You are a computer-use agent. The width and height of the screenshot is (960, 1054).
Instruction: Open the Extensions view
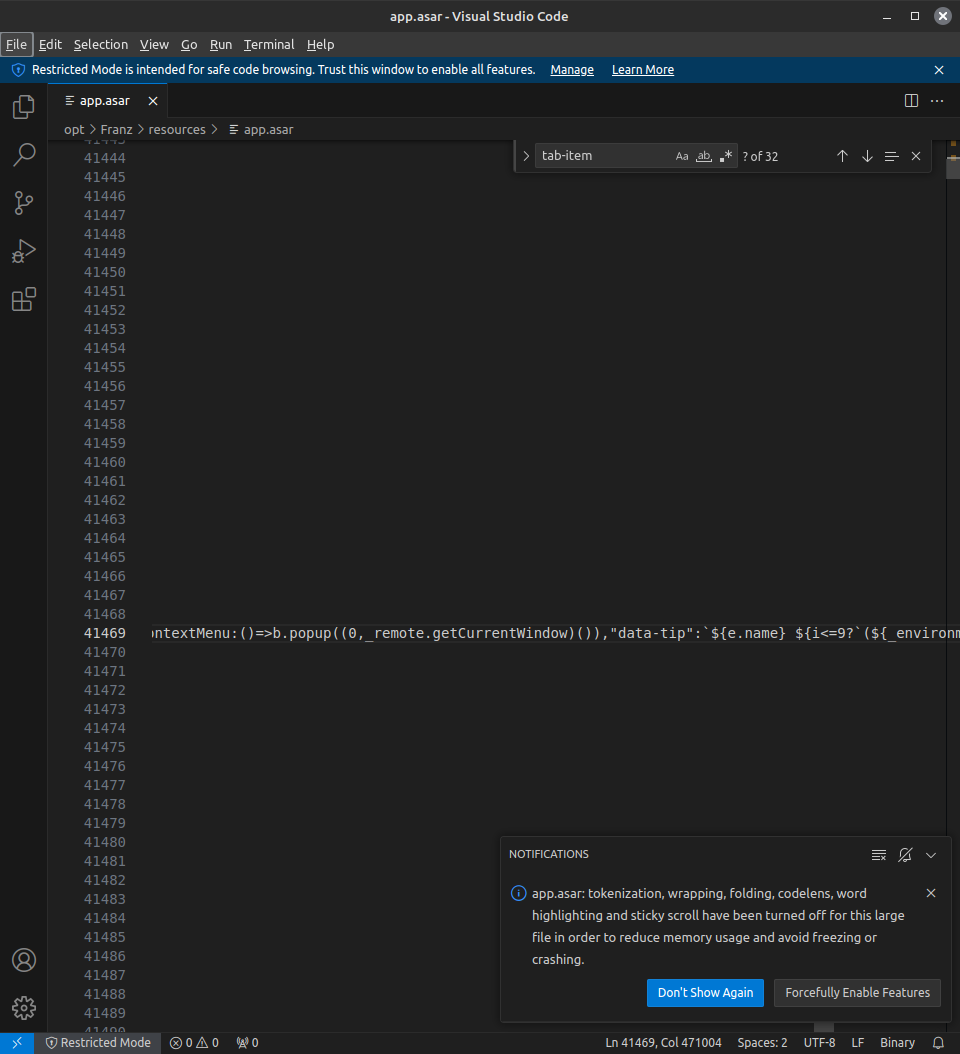click(x=24, y=300)
